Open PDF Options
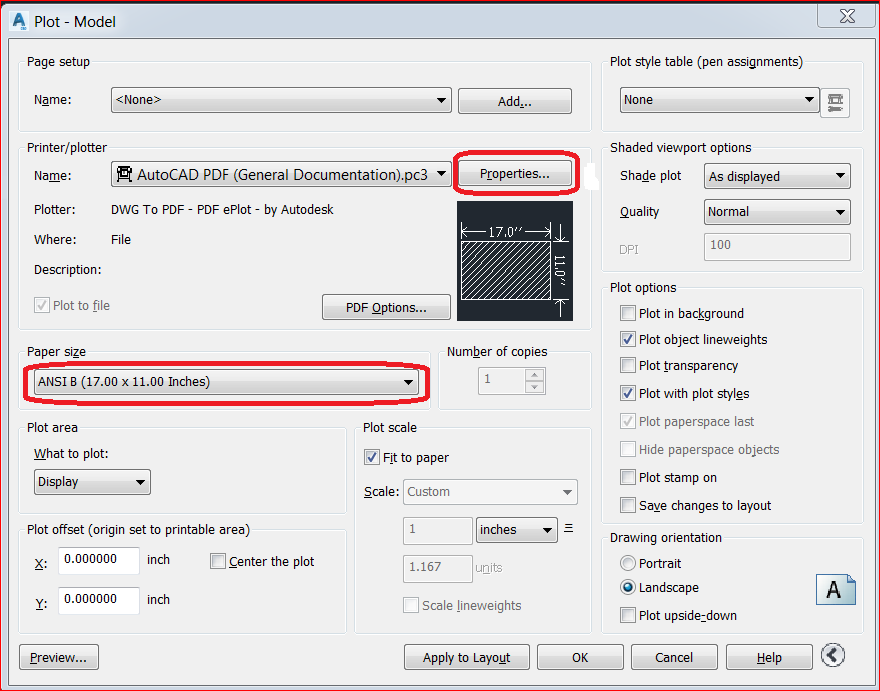The width and height of the screenshot is (880, 691). pos(386,307)
